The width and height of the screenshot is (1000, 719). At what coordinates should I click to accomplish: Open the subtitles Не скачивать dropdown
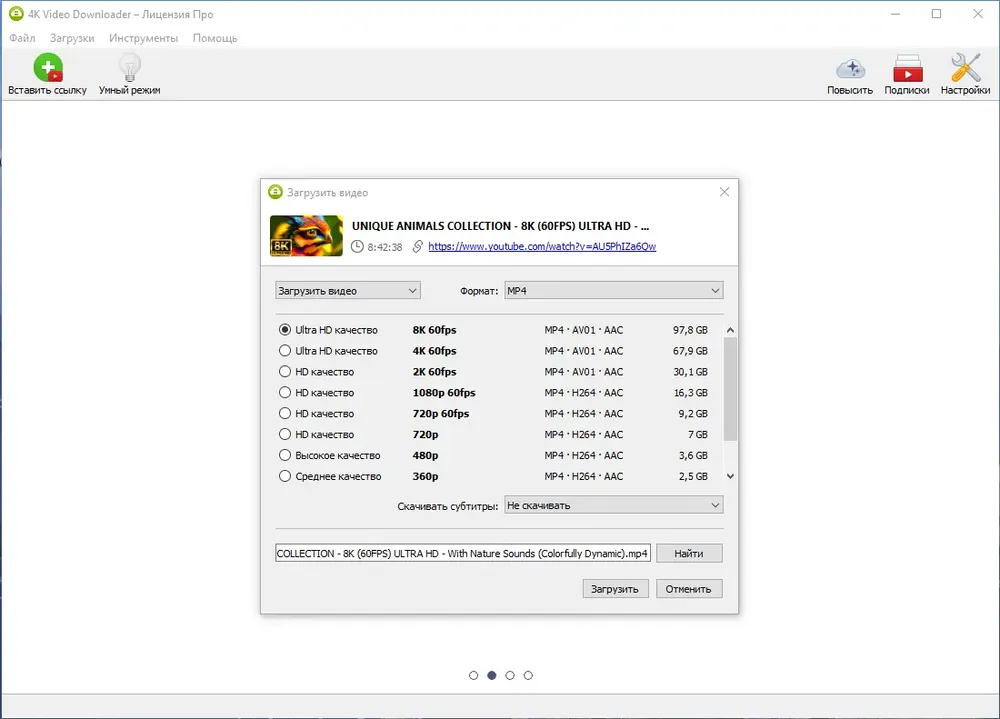[x=613, y=506]
